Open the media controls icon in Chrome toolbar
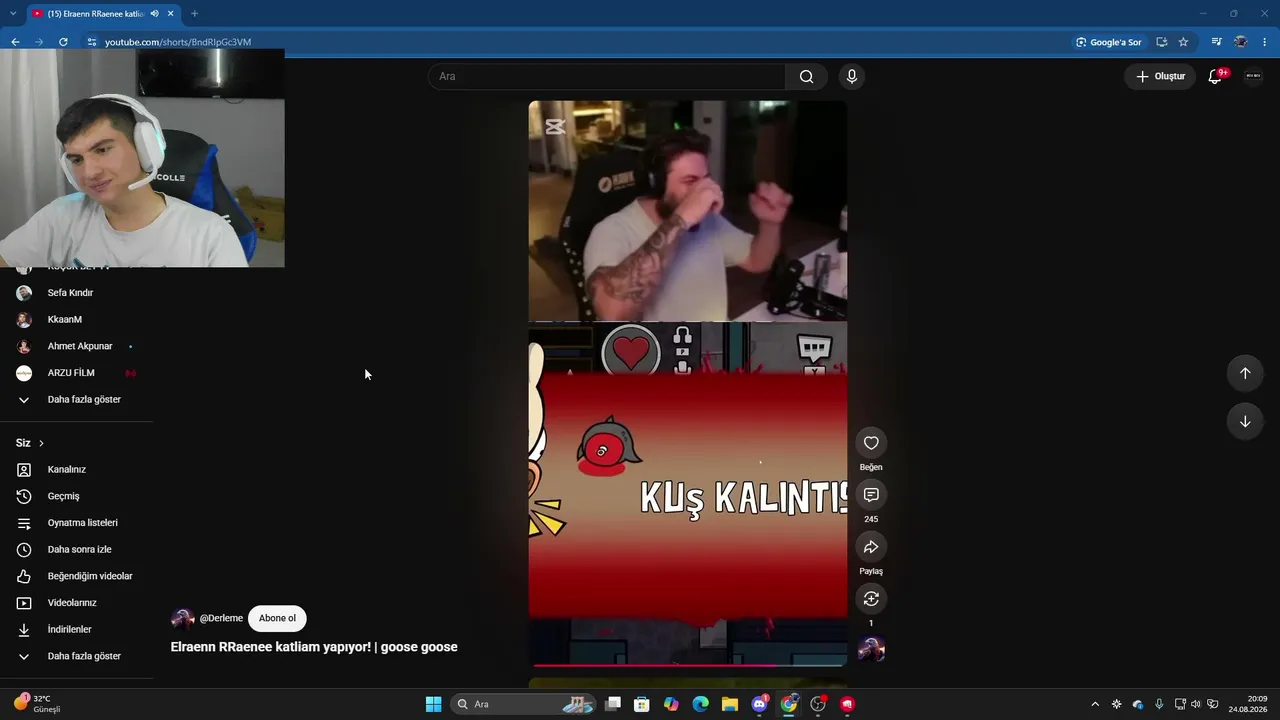This screenshot has width=1280, height=720. [x=1216, y=42]
